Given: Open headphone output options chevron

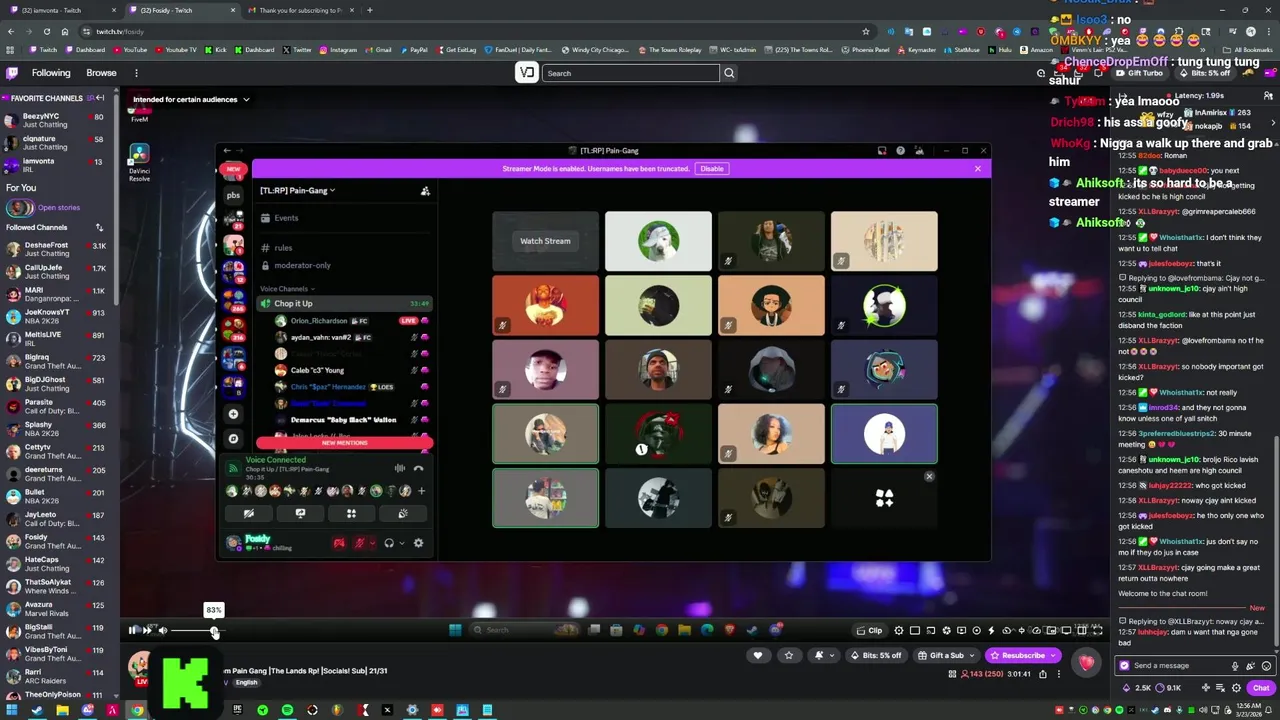Looking at the screenshot, I should click(401, 543).
